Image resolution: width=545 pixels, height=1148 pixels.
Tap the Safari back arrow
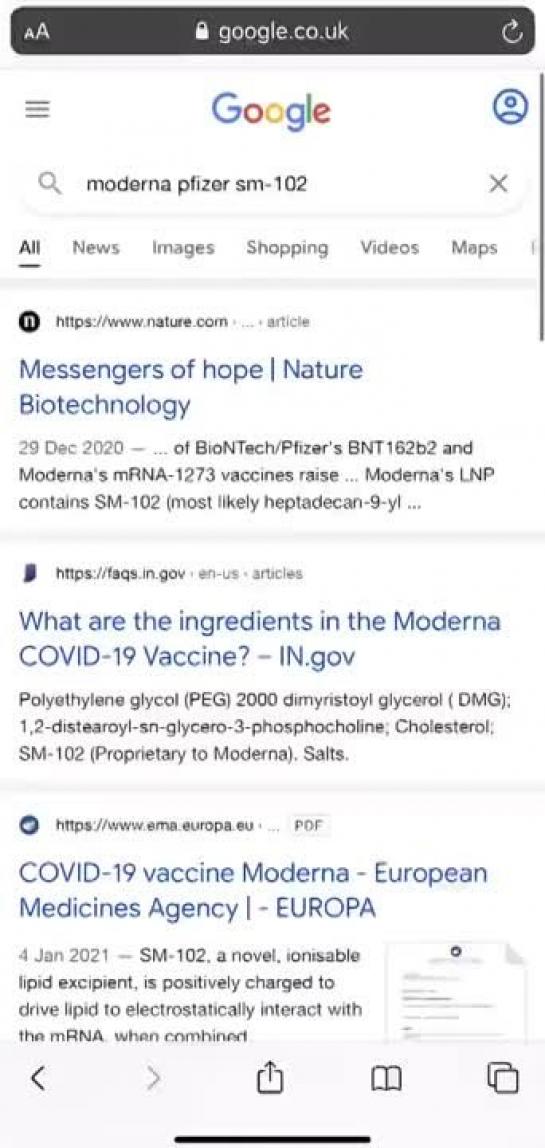tap(38, 1077)
